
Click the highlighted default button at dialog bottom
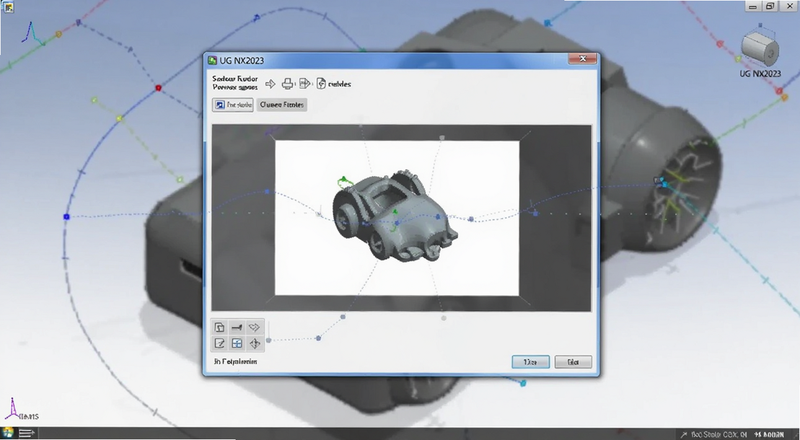pyautogui.click(x=531, y=362)
